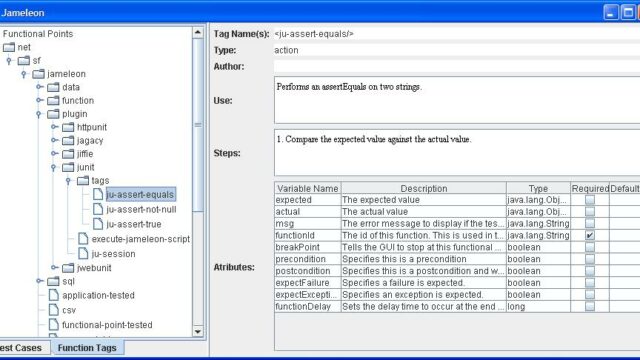The height and width of the screenshot is (360, 640).
Task: Toggle Required checkbox for msg attribute
Action: click(590, 223)
